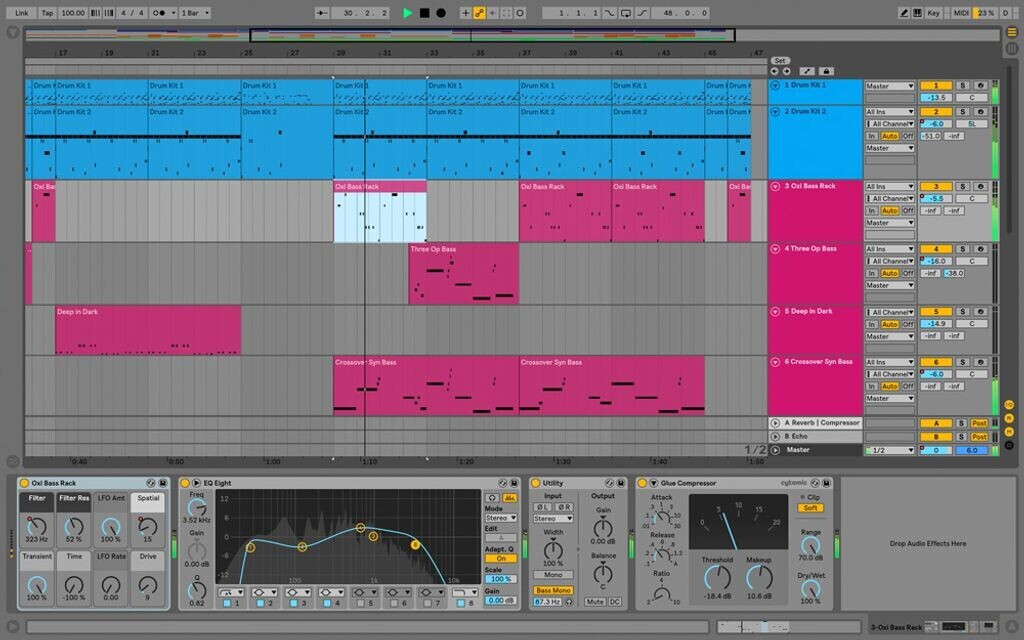Click the Record button in the transport
The width and height of the screenshot is (1024, 640).
click(x=441, y=12)
